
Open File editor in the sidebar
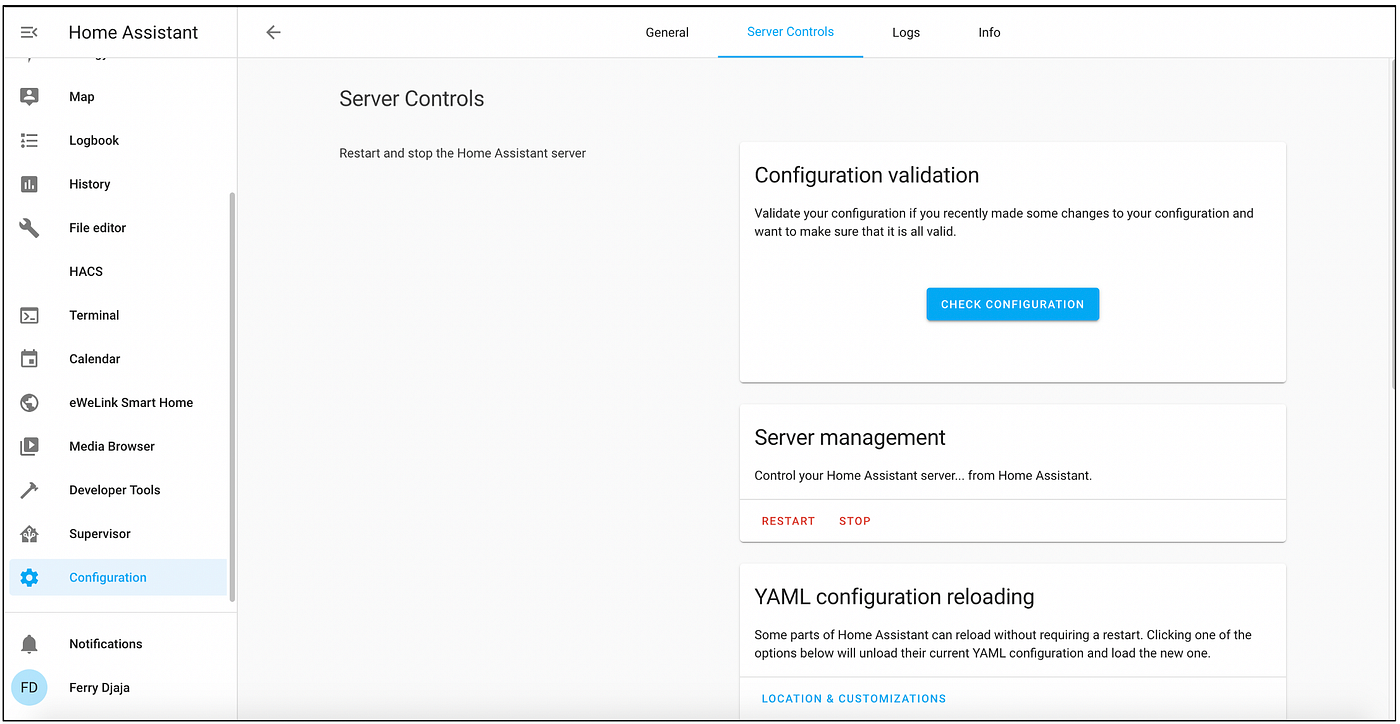point(118,228)
